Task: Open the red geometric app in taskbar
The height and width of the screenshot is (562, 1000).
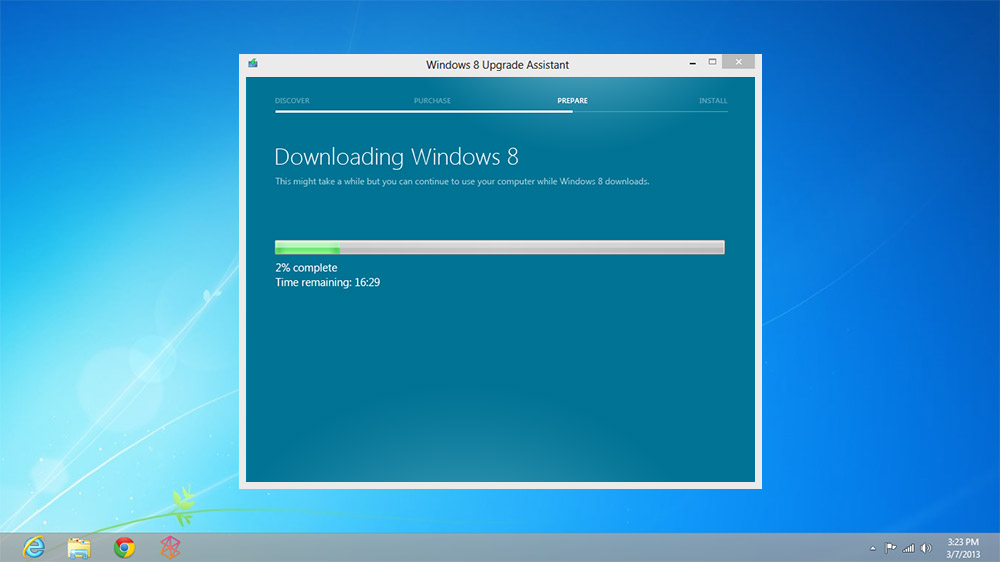Action: click(x=170, y=547)
